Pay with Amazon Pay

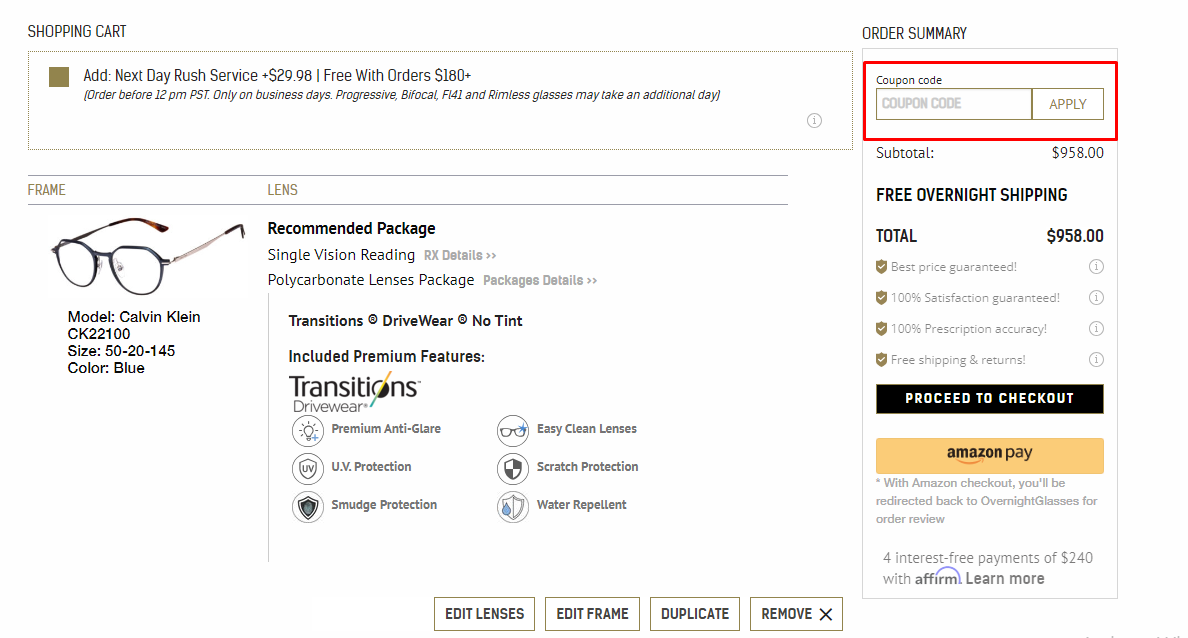coord(989,455)
